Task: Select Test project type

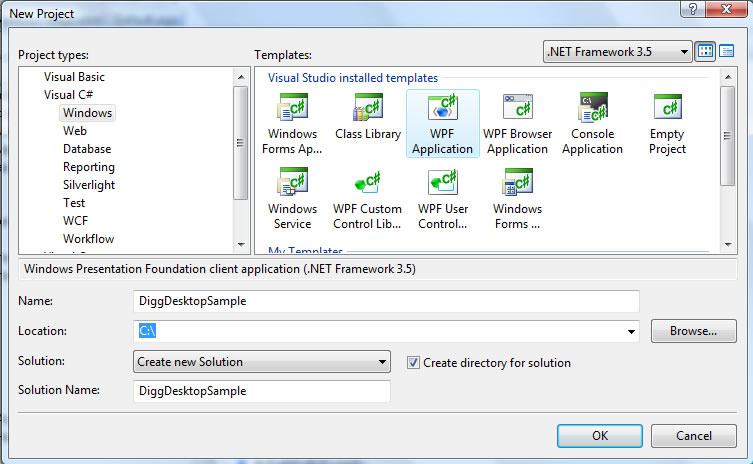Action: pyautogui.click(x=74, y=203)
